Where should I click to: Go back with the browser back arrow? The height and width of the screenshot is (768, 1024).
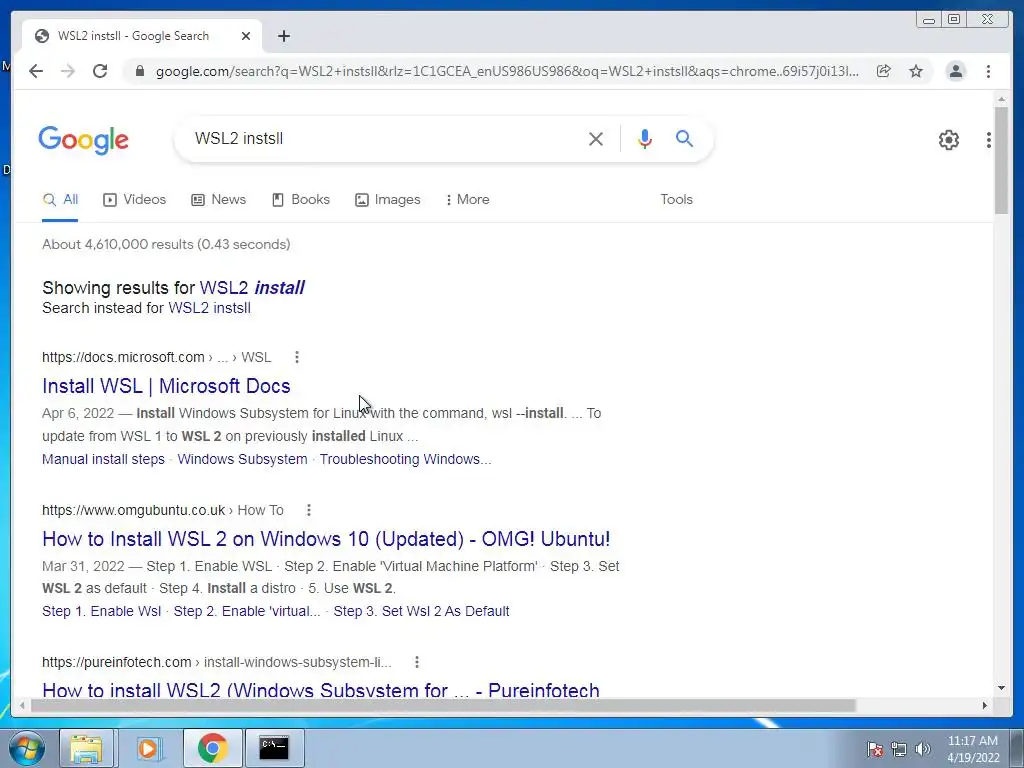point(36,71)
